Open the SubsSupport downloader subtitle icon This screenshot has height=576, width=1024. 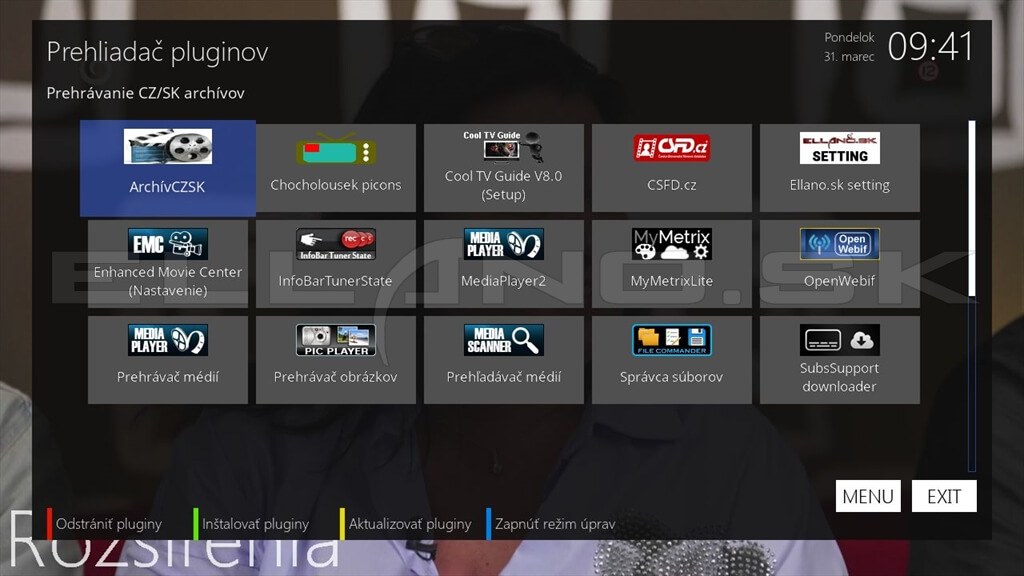tap(839, 340)
